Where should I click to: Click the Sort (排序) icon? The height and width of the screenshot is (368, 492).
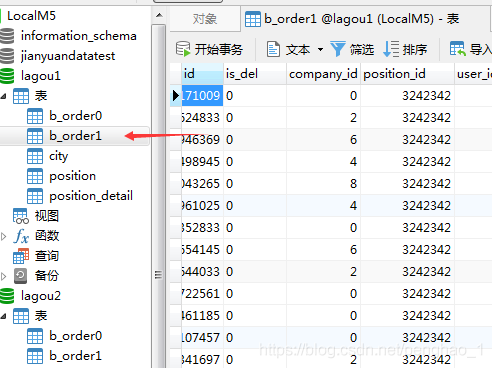click(x=391, y=49)
